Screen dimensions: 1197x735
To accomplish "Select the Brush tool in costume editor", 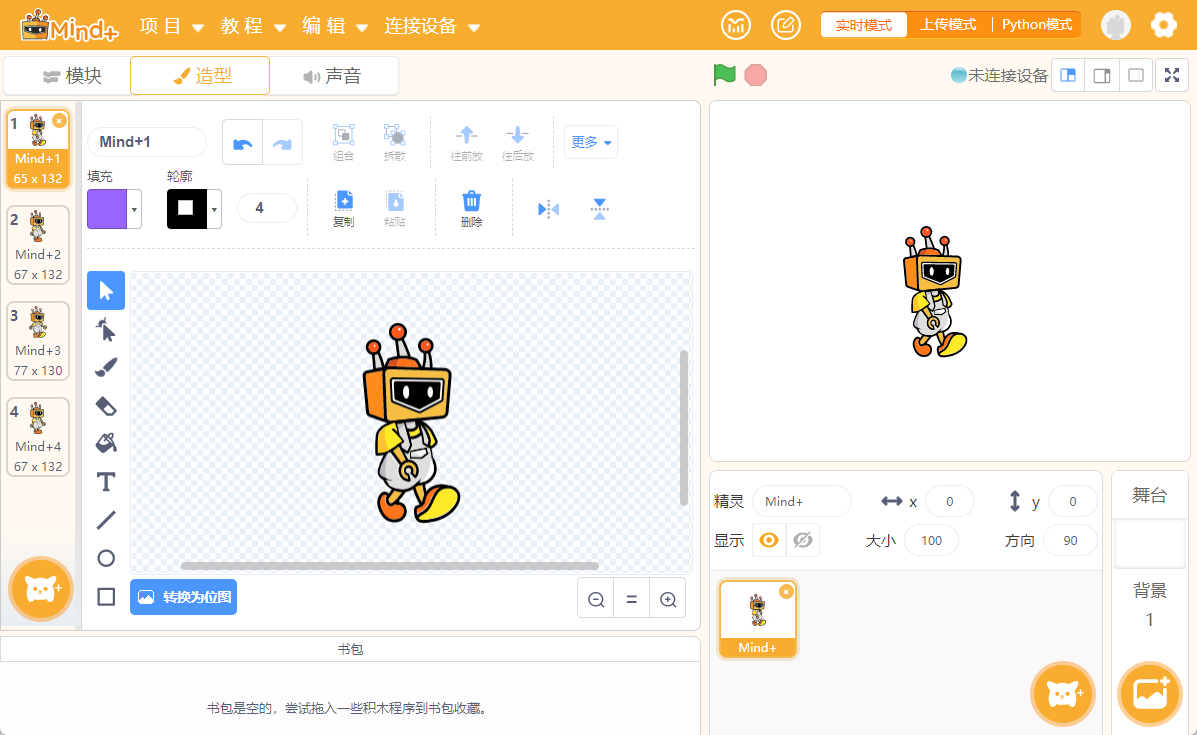I will click(x=106, y=367).
